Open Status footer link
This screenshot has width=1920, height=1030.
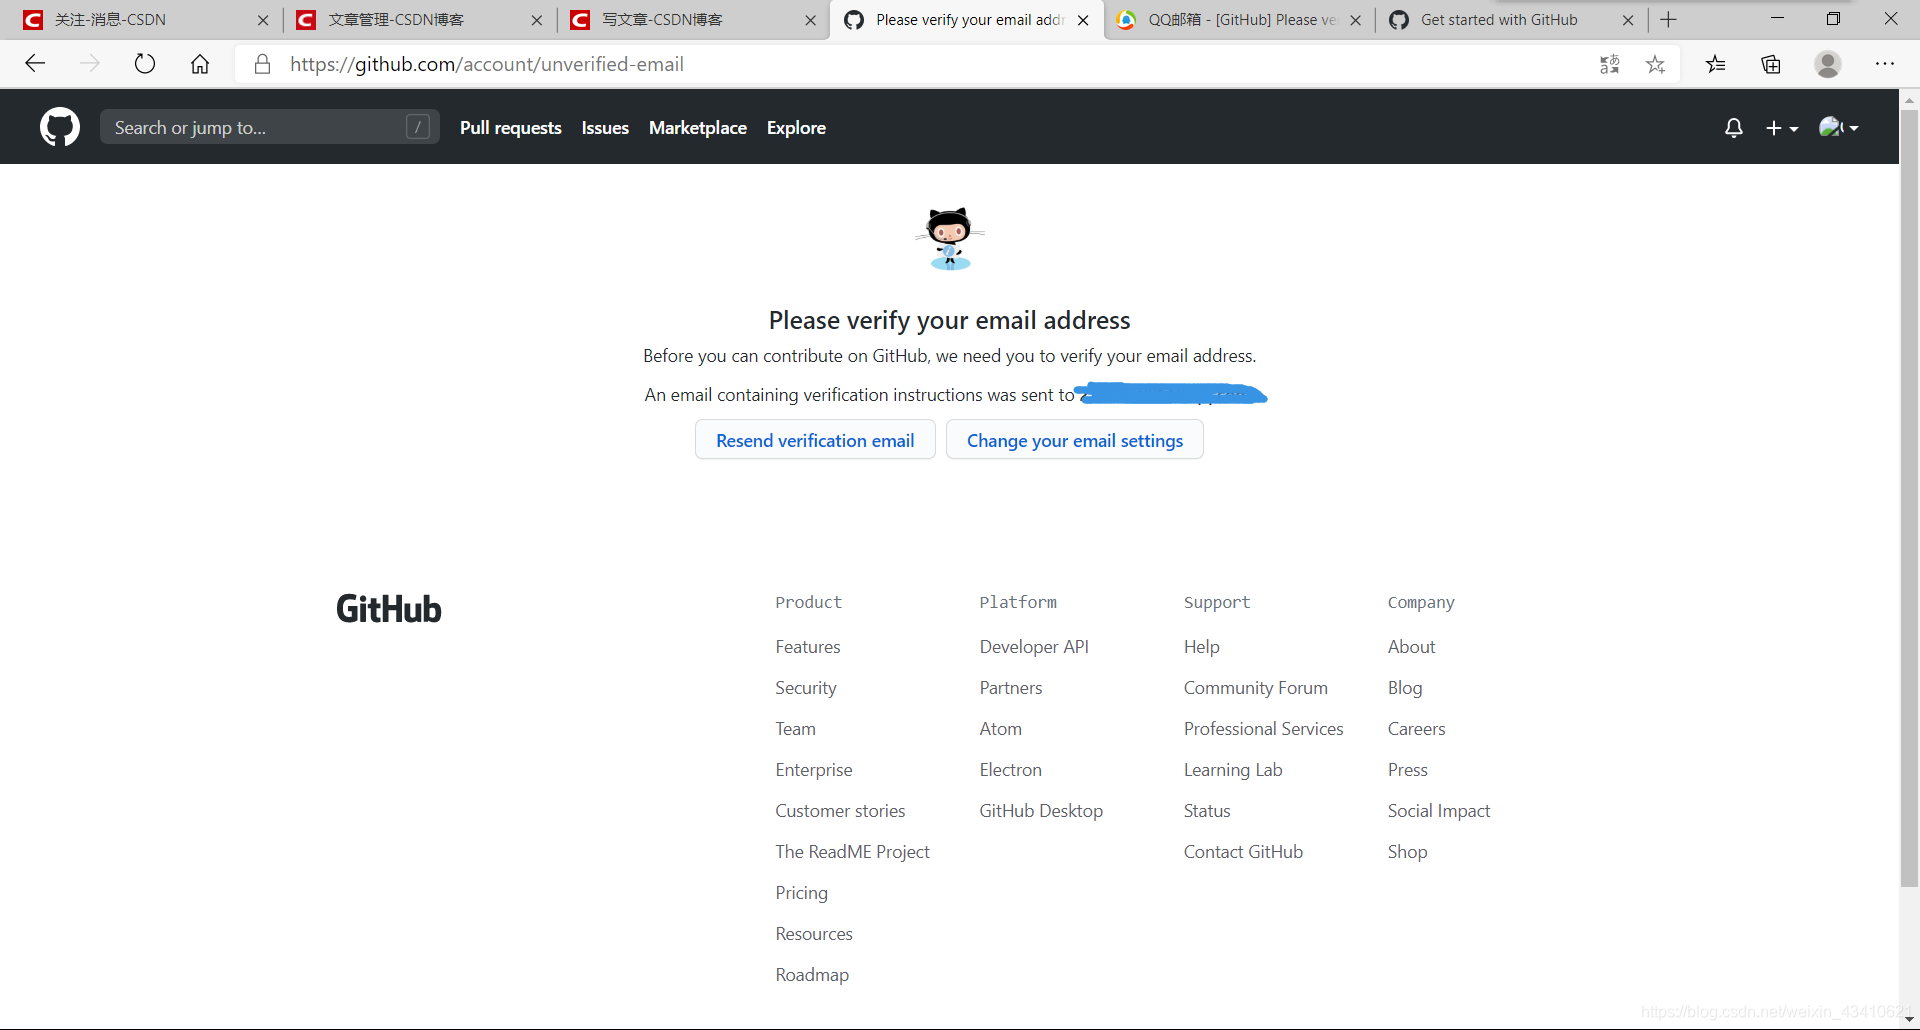click(x=1207, y=811)
